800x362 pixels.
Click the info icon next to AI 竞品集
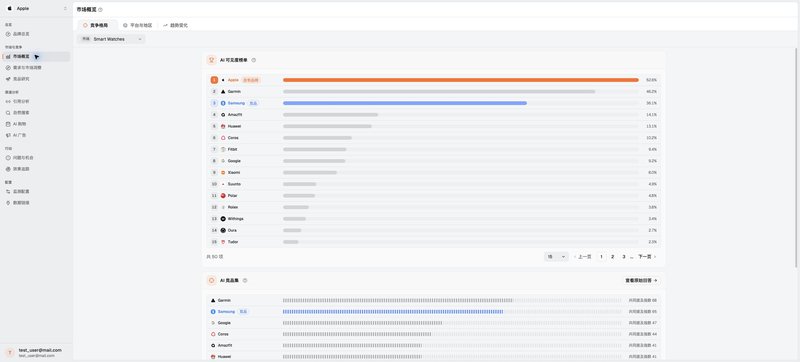click(x=245, y=280)
